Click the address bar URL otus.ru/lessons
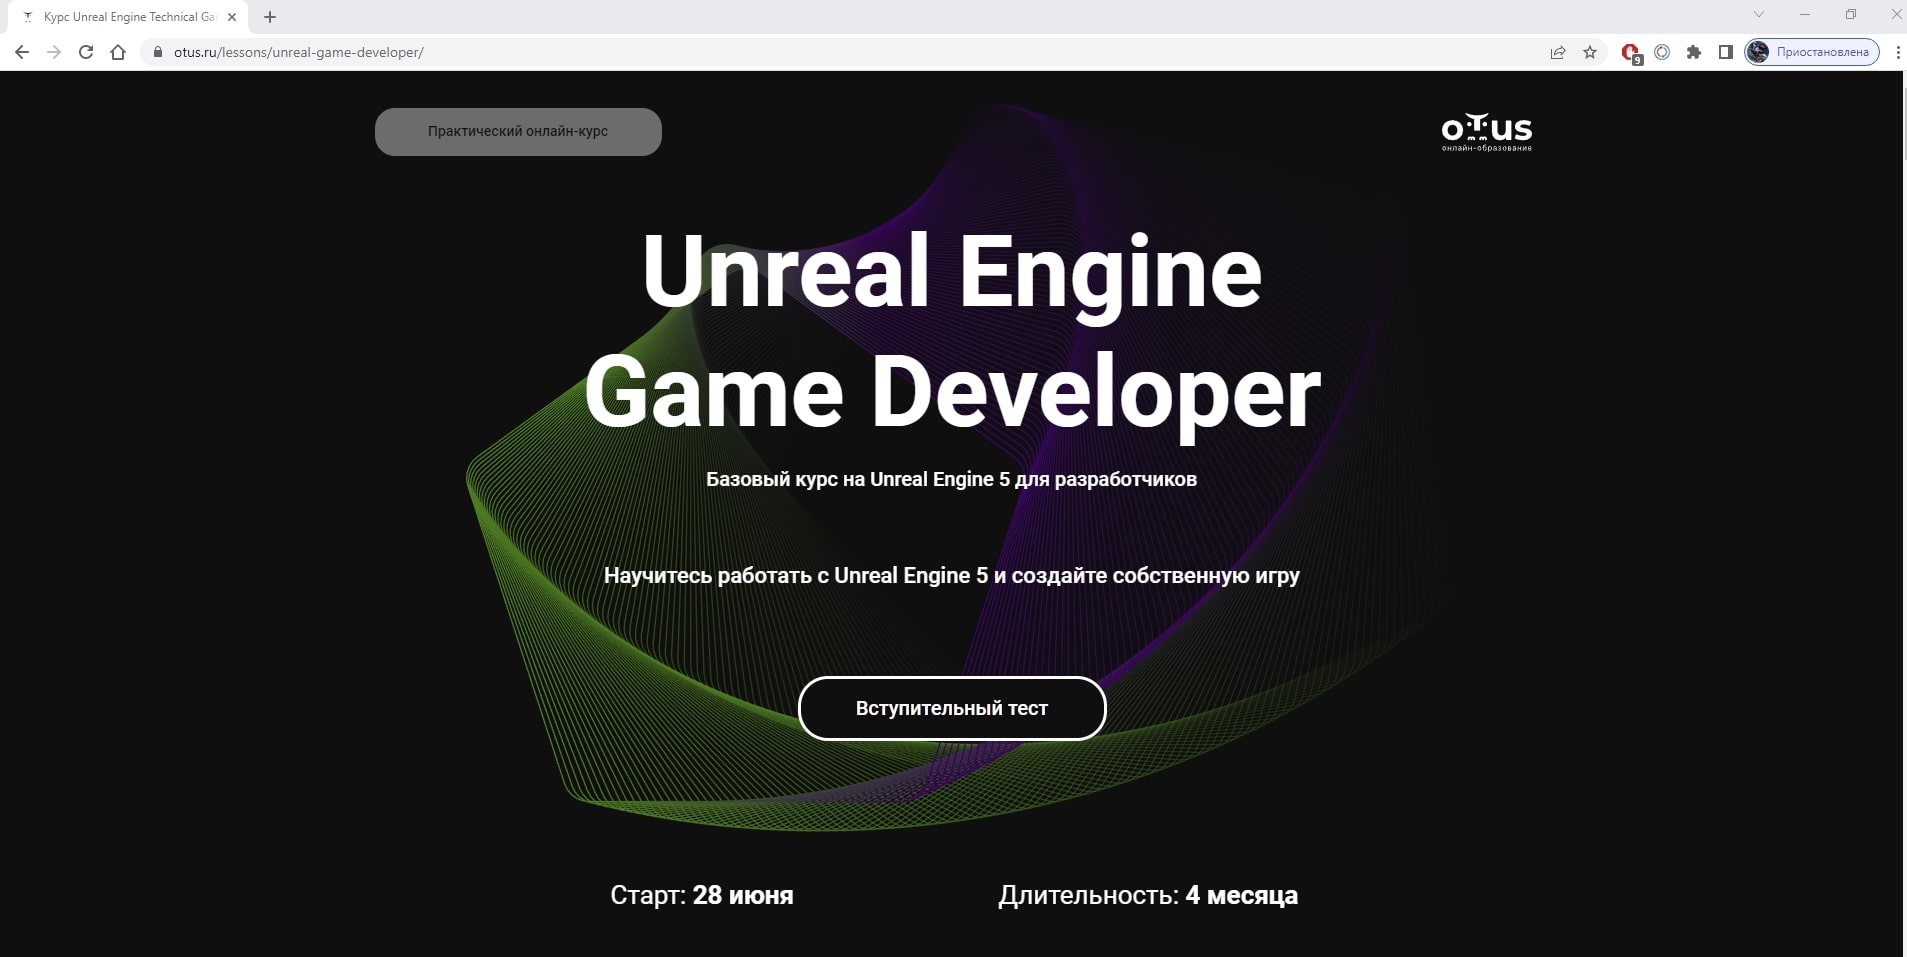Screen dimensions: 1907x957 tap(298, 52)
